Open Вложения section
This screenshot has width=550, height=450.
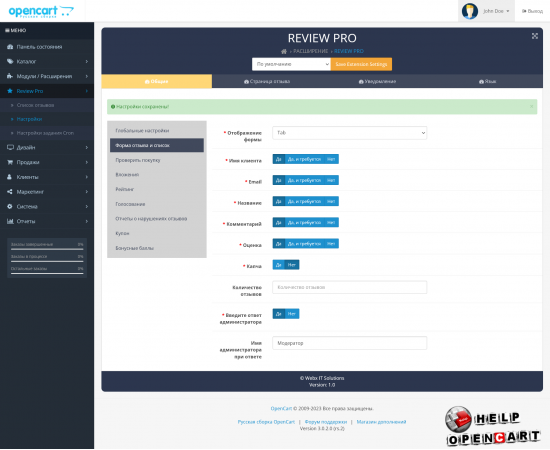[157, 175]
